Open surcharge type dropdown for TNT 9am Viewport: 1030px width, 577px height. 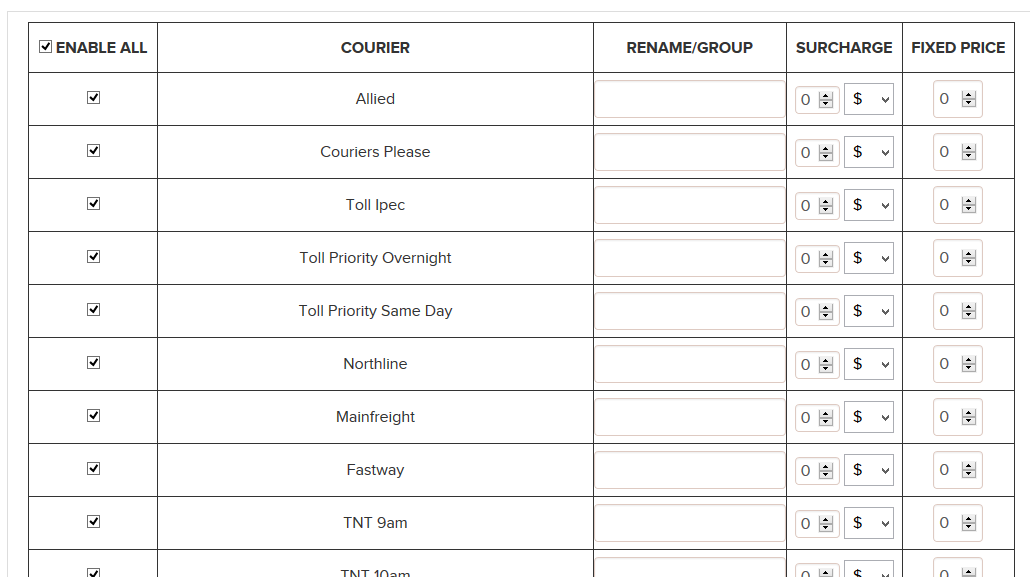coord(868,523)
